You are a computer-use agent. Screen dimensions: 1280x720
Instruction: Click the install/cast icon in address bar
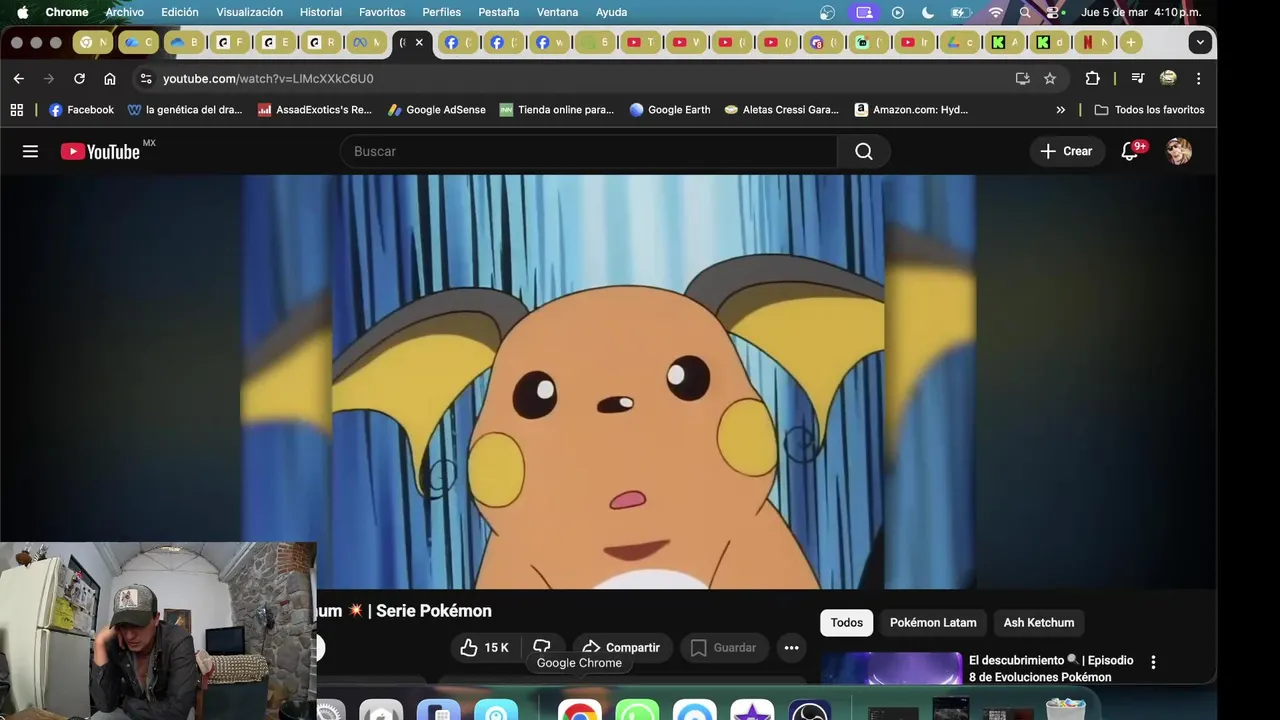[1022, 78]
